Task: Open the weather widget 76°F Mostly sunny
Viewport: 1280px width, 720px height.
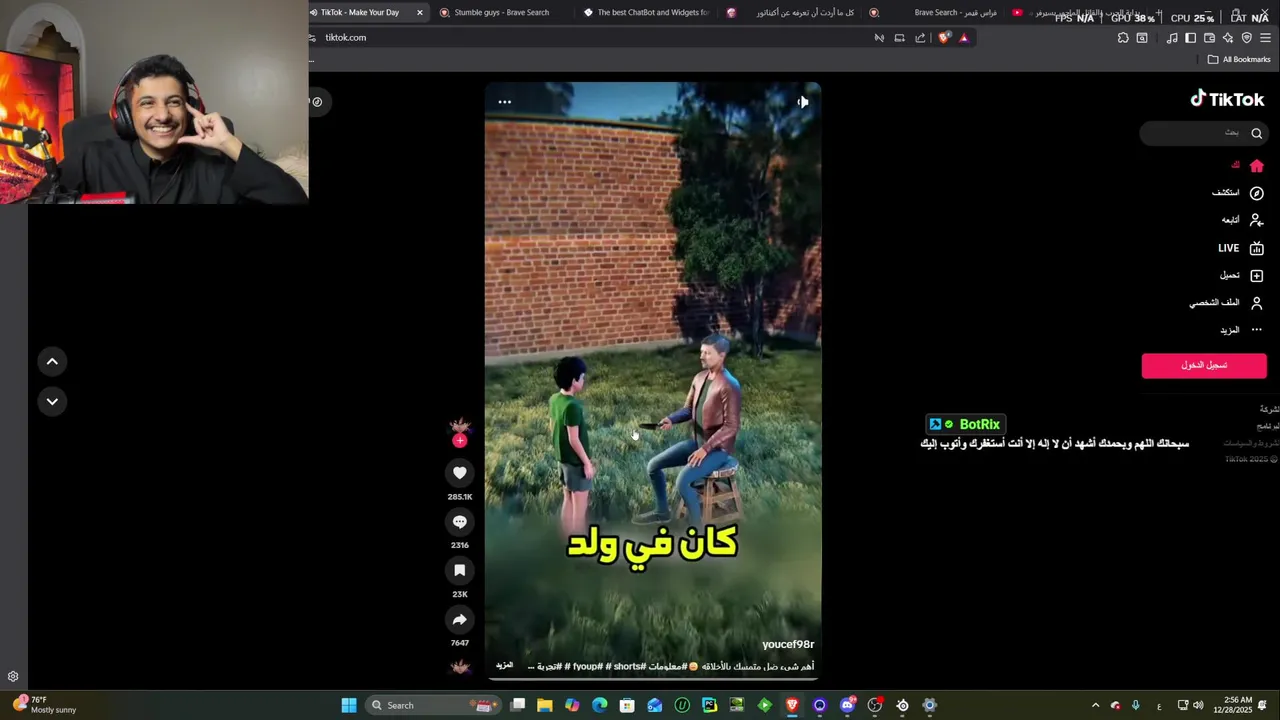Action: (x=45, y=705)
